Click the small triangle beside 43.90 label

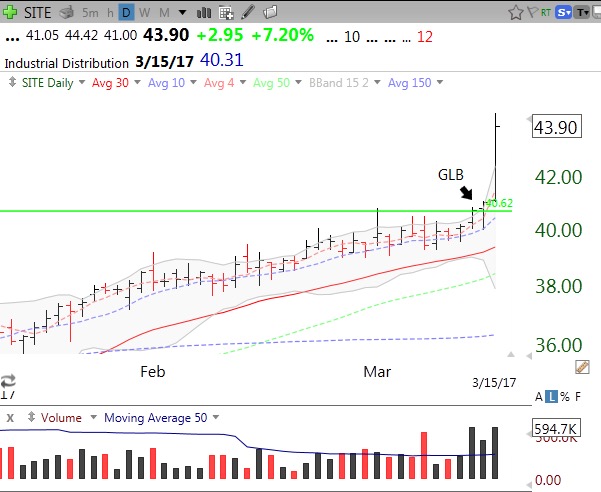[529, 119]
